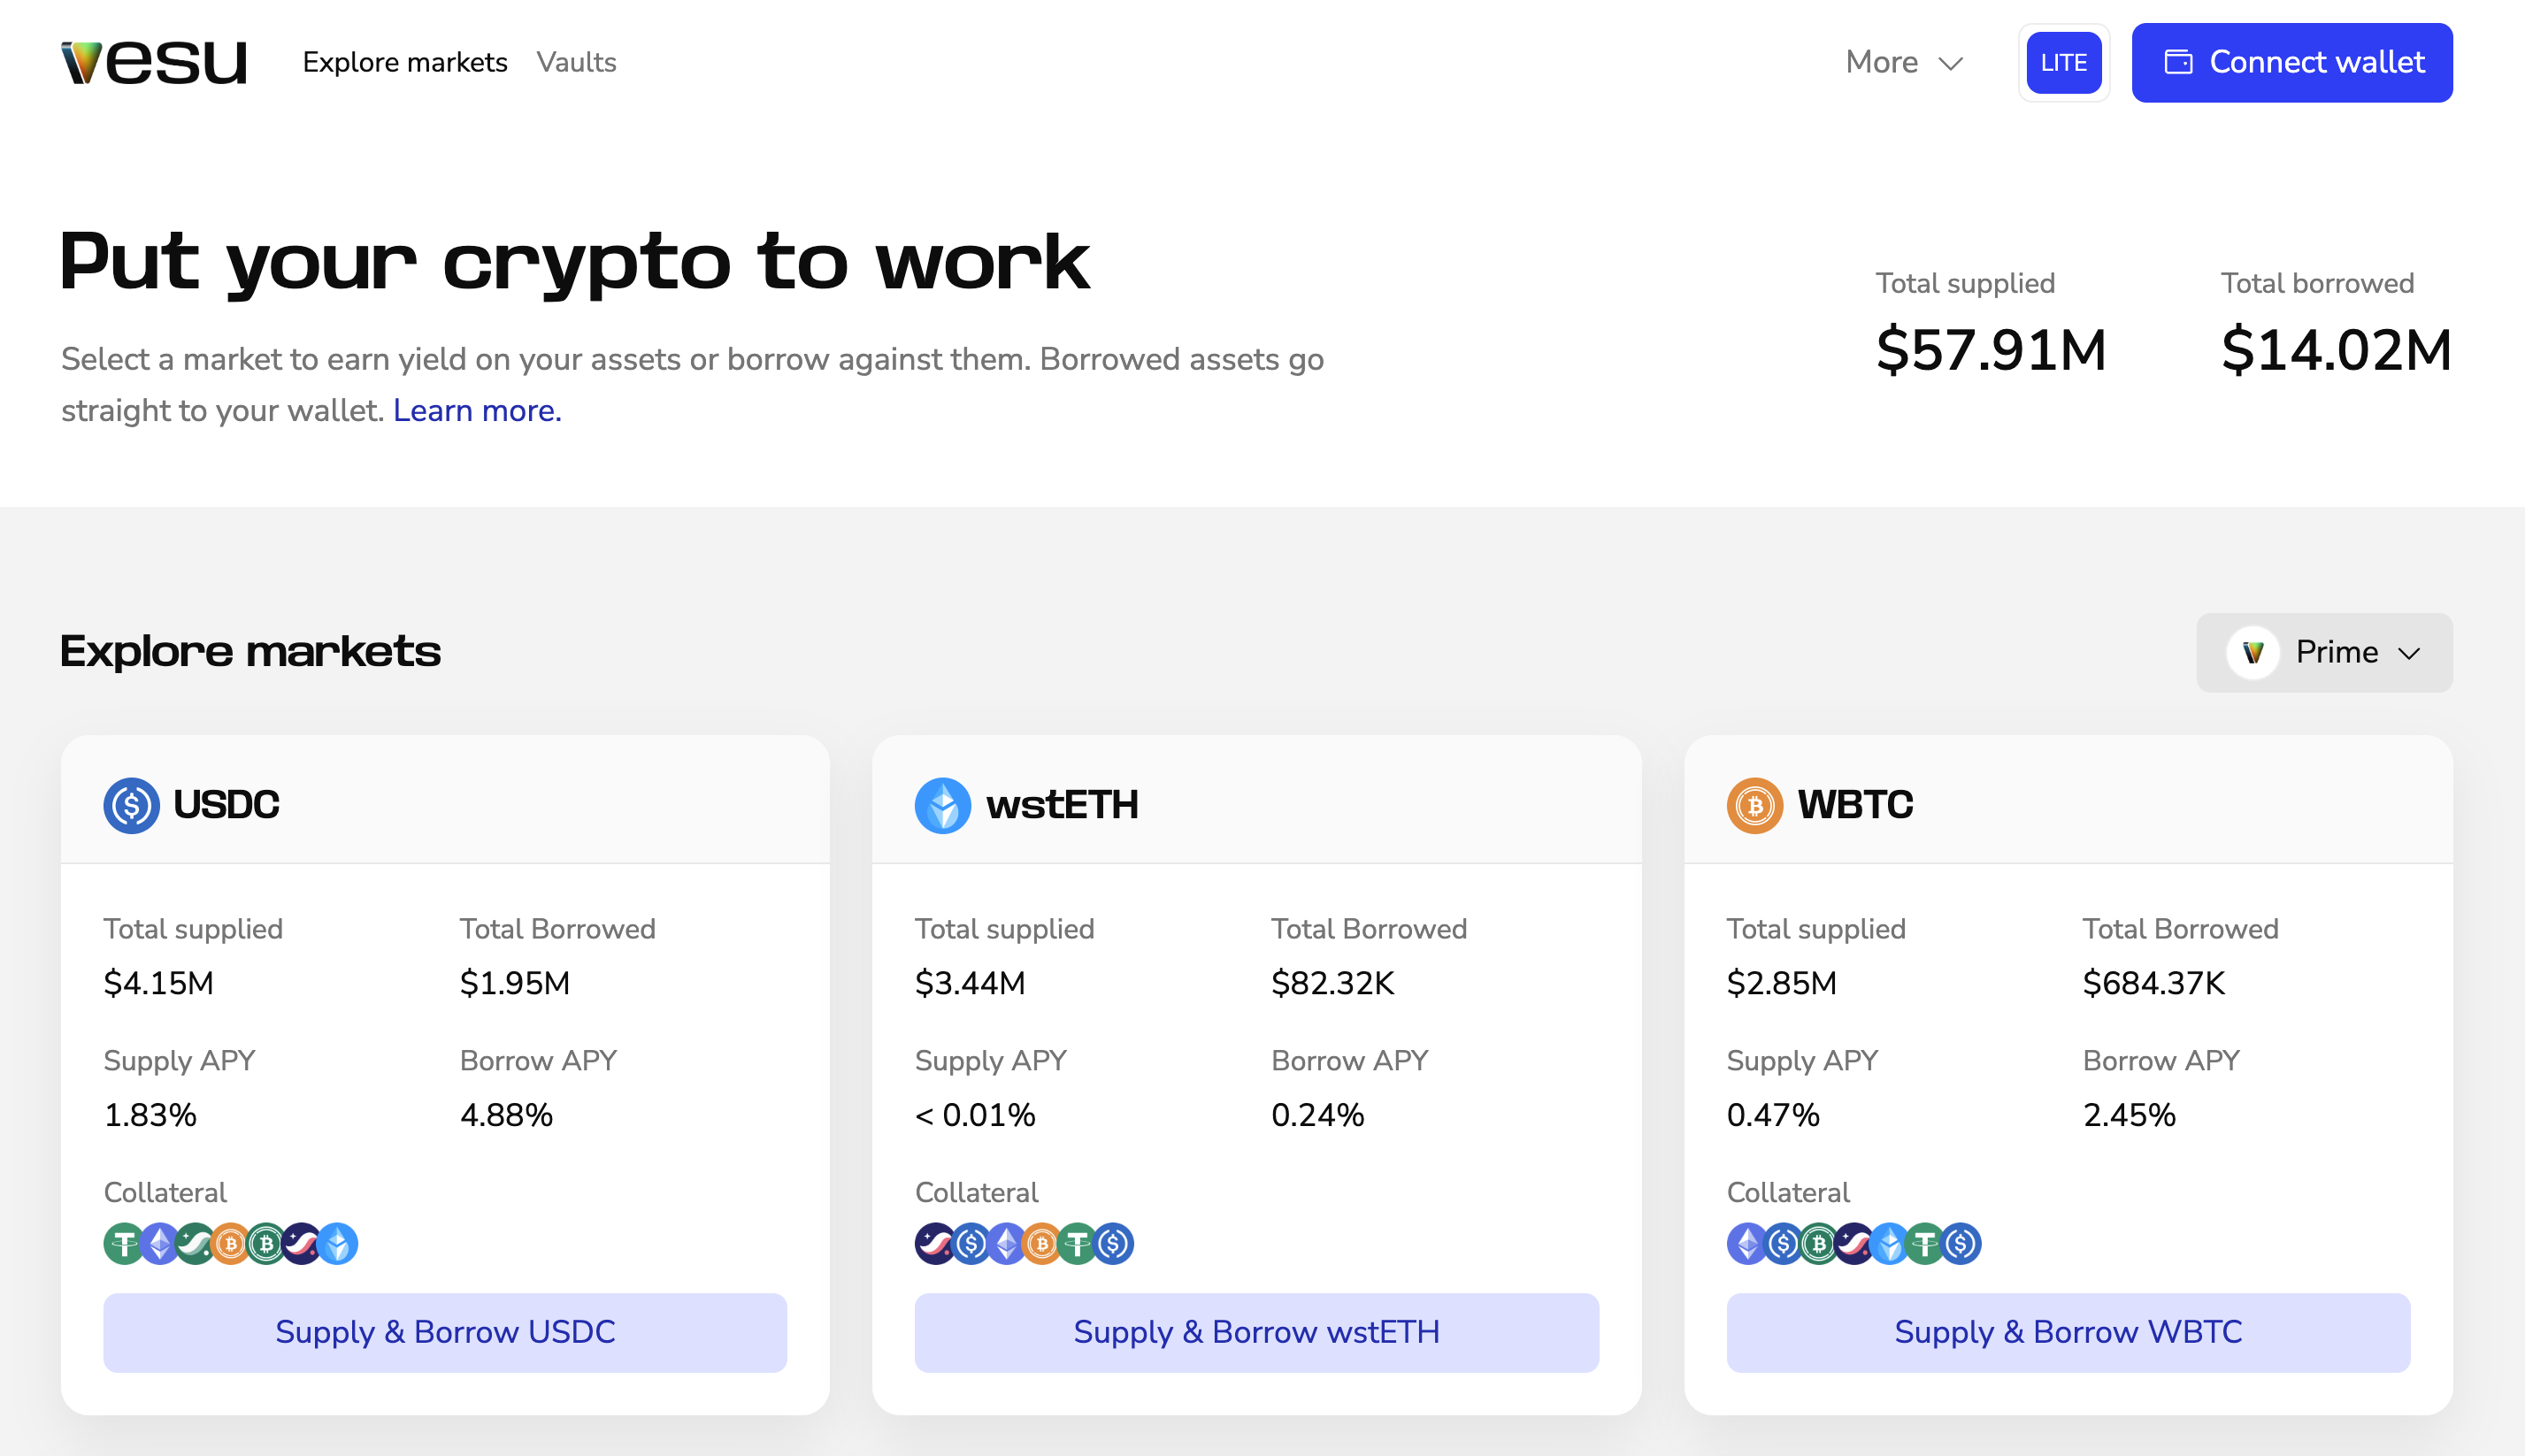The width and height of the screenshot is (2525, 1456).
Task: Go to Explore markets in top navigation
Action: tap(405, 62)
